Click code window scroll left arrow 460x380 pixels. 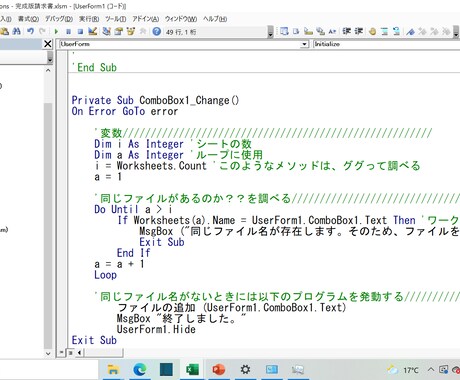[79, 352]
